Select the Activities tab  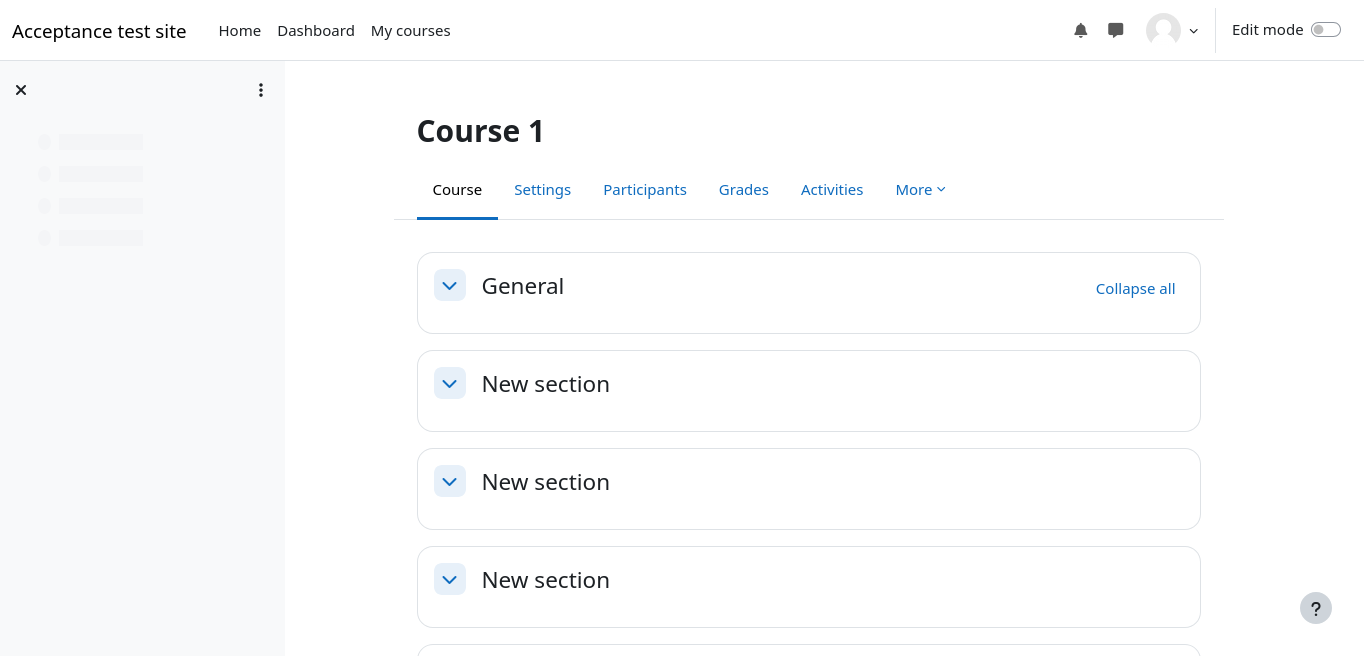point(832,190)
